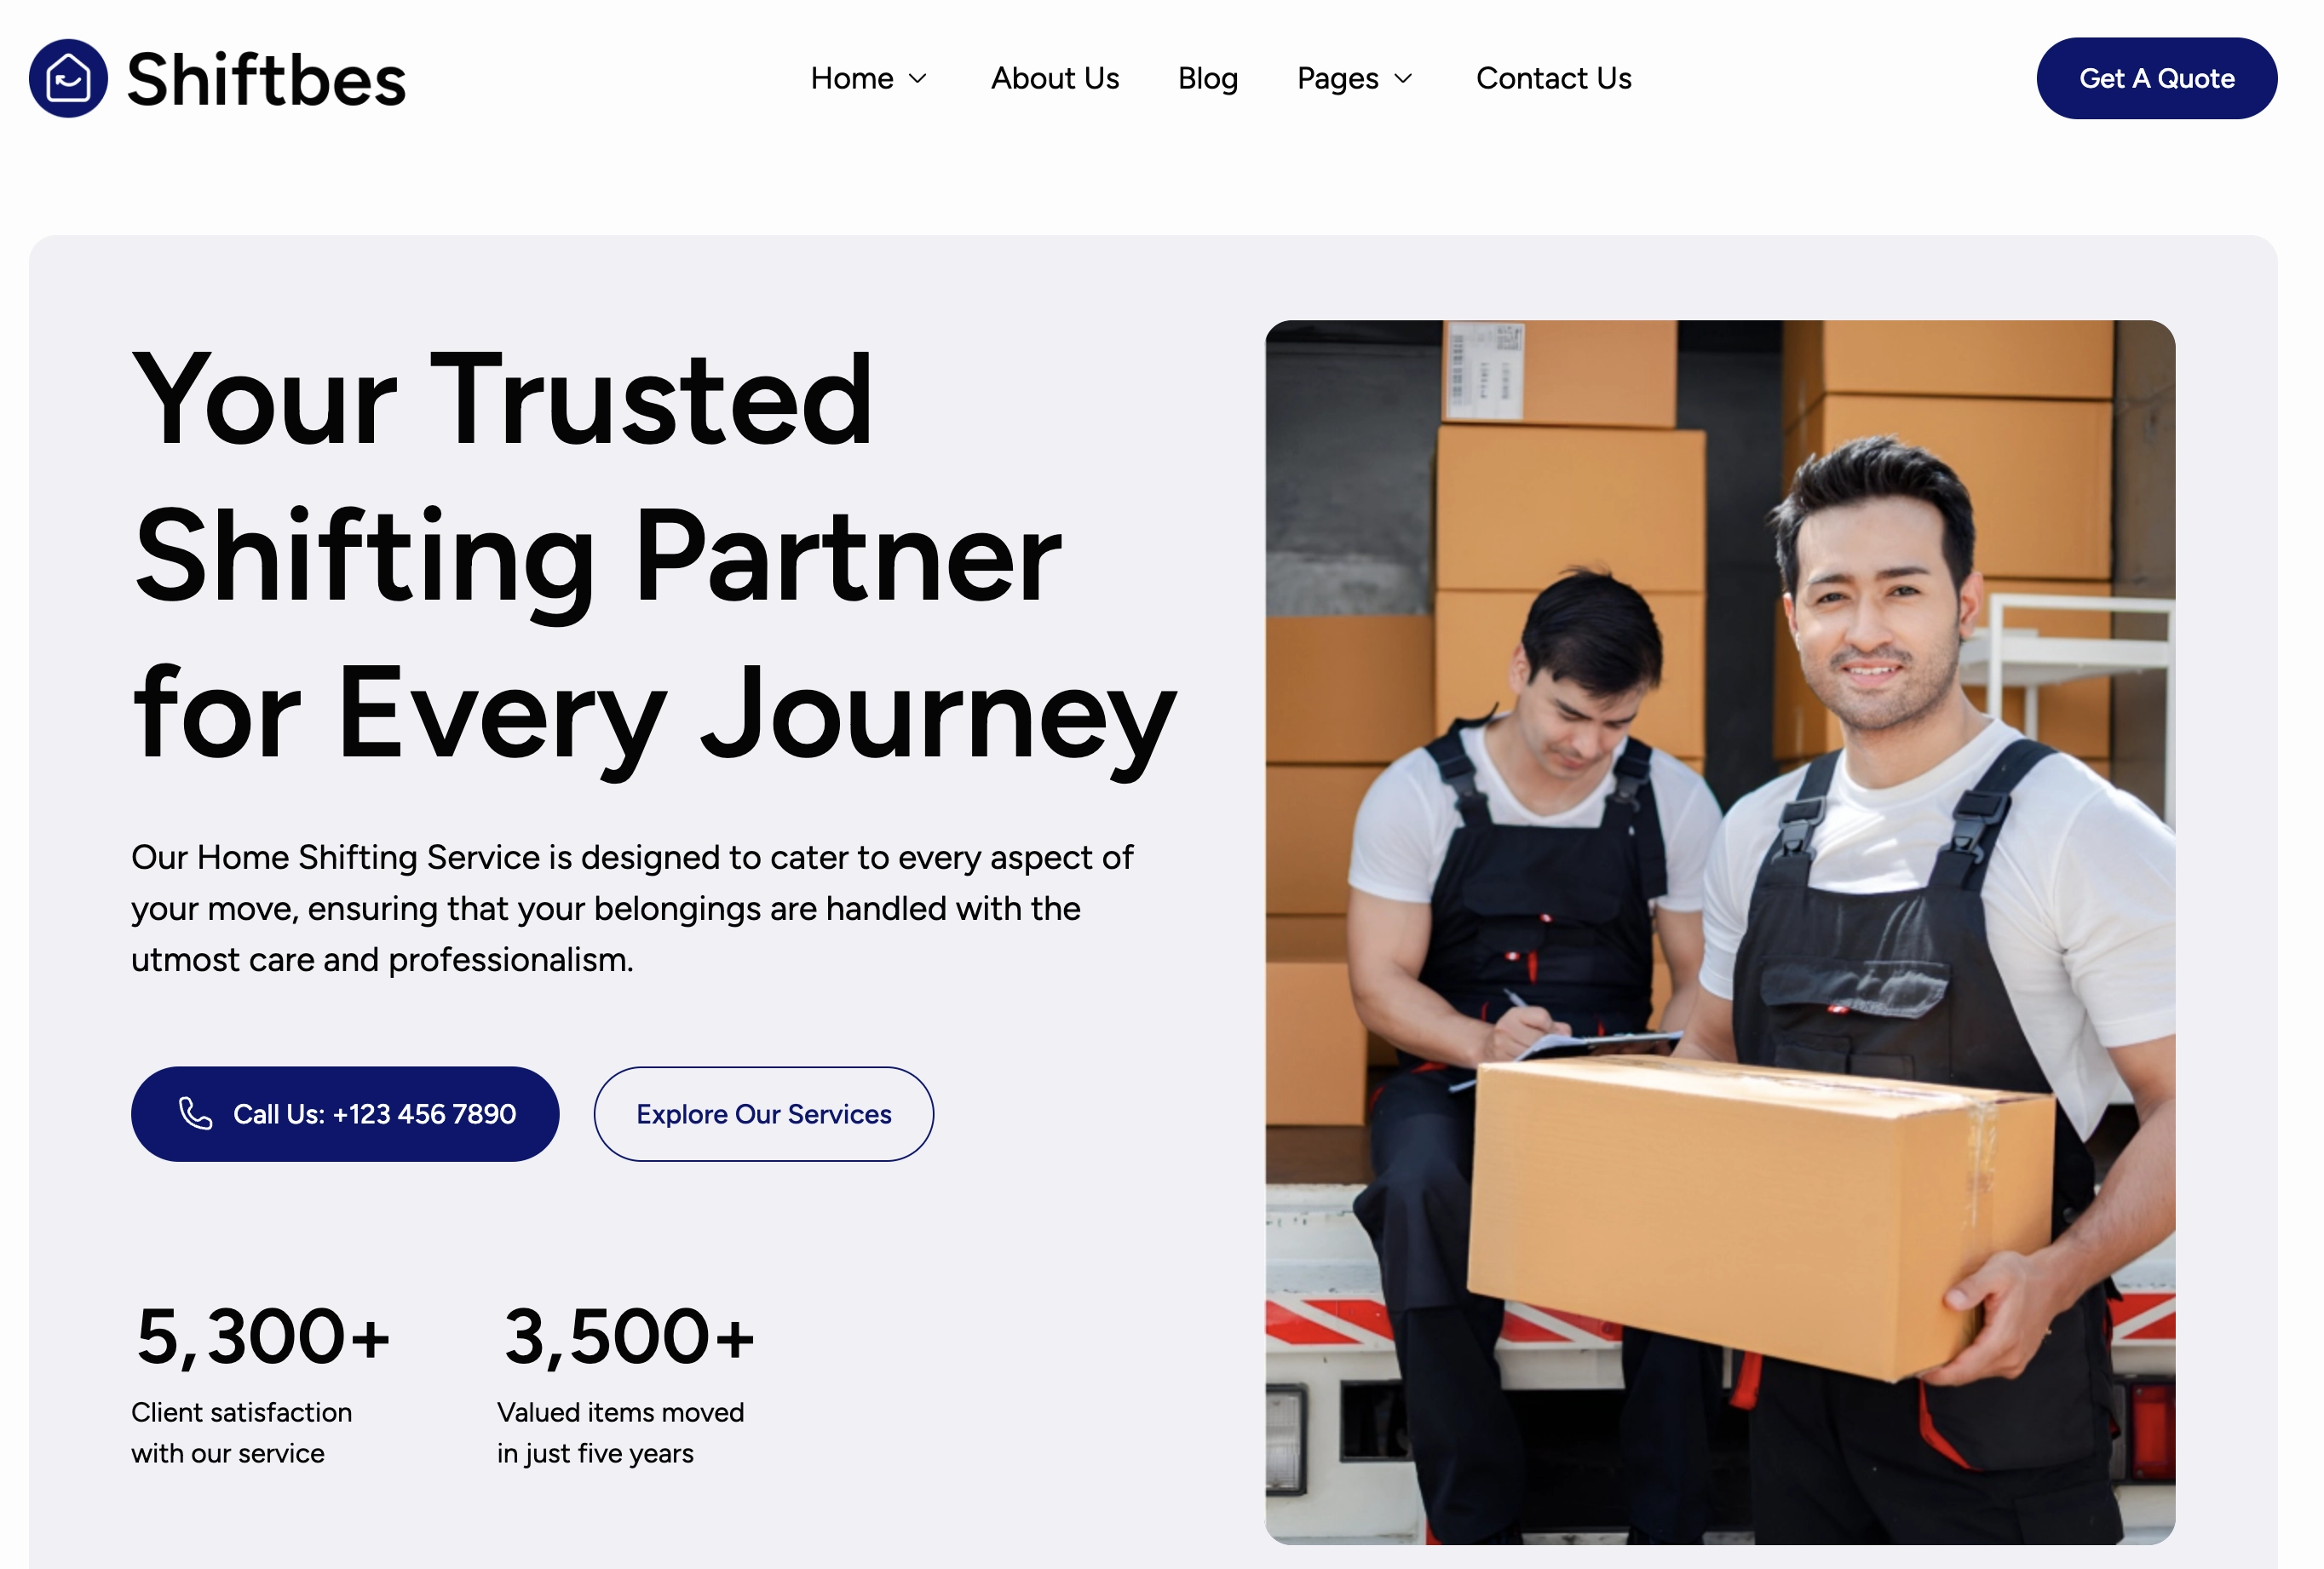Click the movers hero photo
The image size is (2324, 1569).
coord(1719,932)
